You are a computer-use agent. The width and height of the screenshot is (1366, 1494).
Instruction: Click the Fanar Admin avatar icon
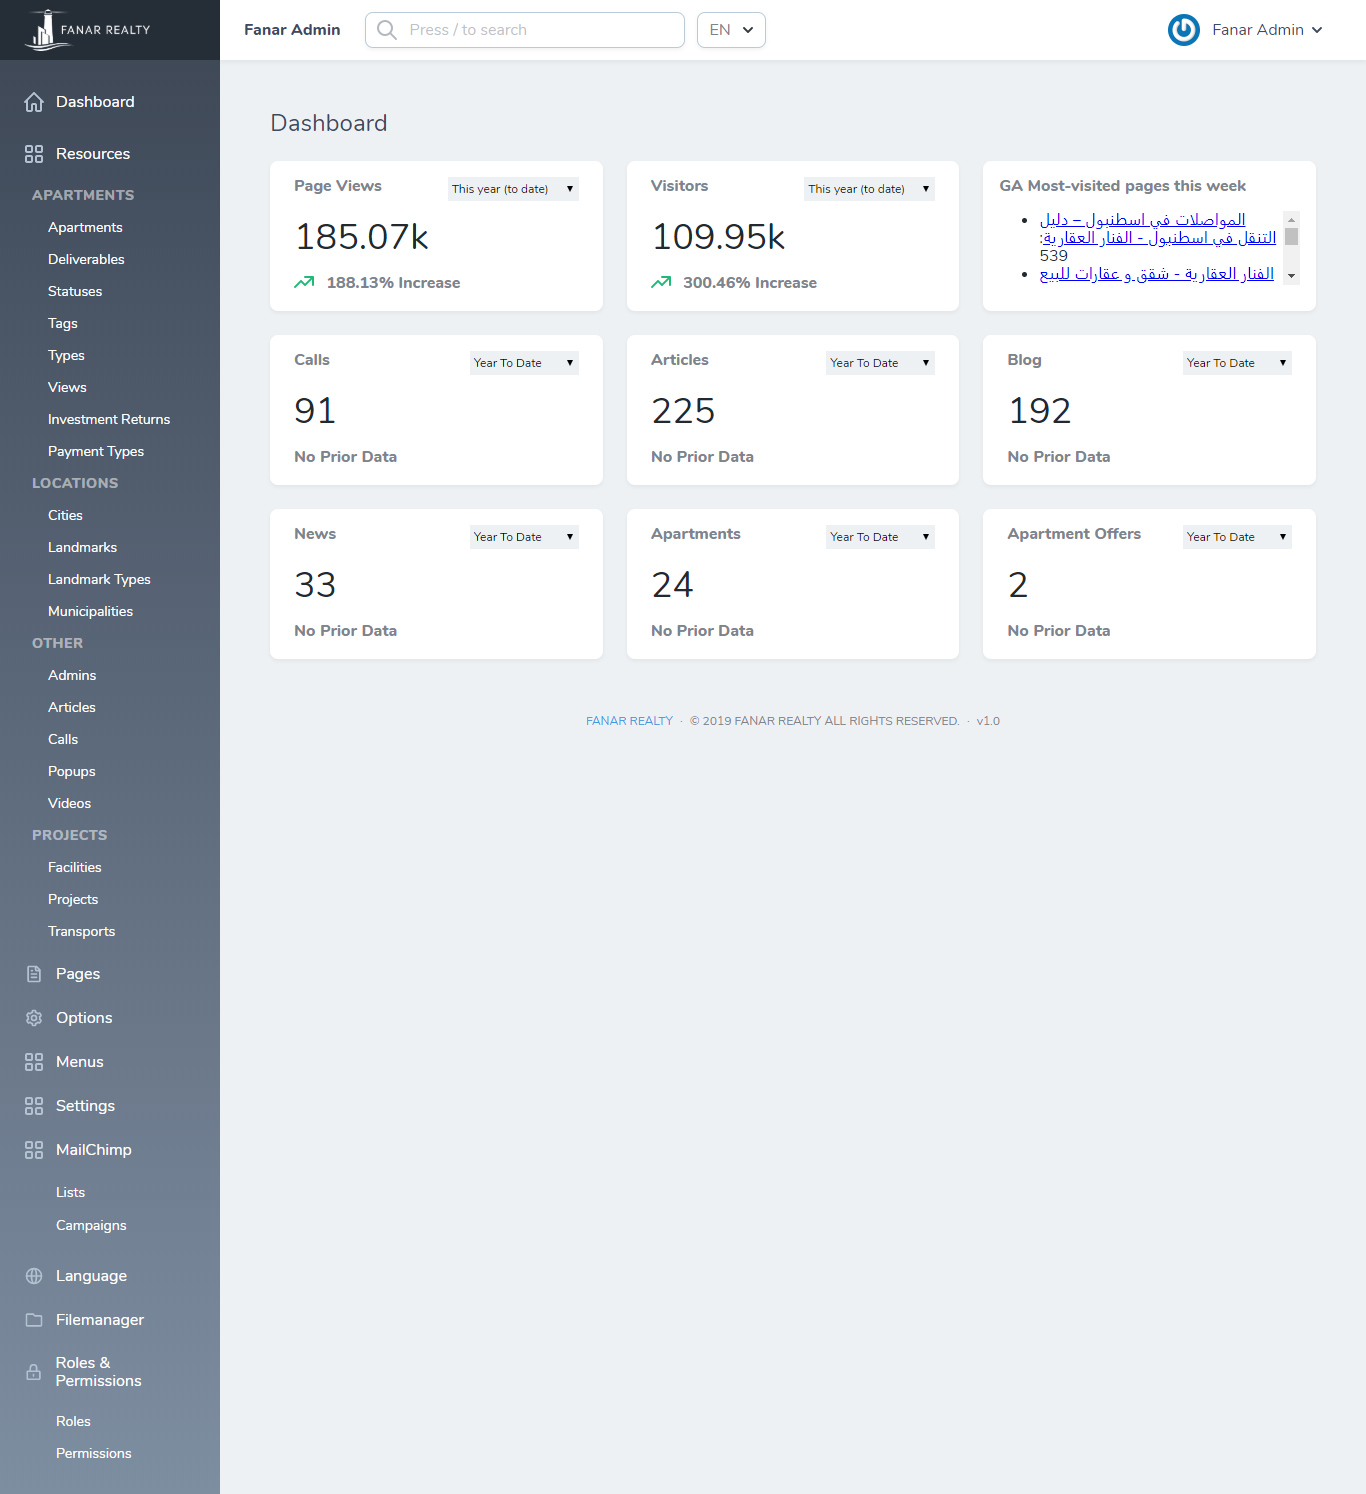1184,30
